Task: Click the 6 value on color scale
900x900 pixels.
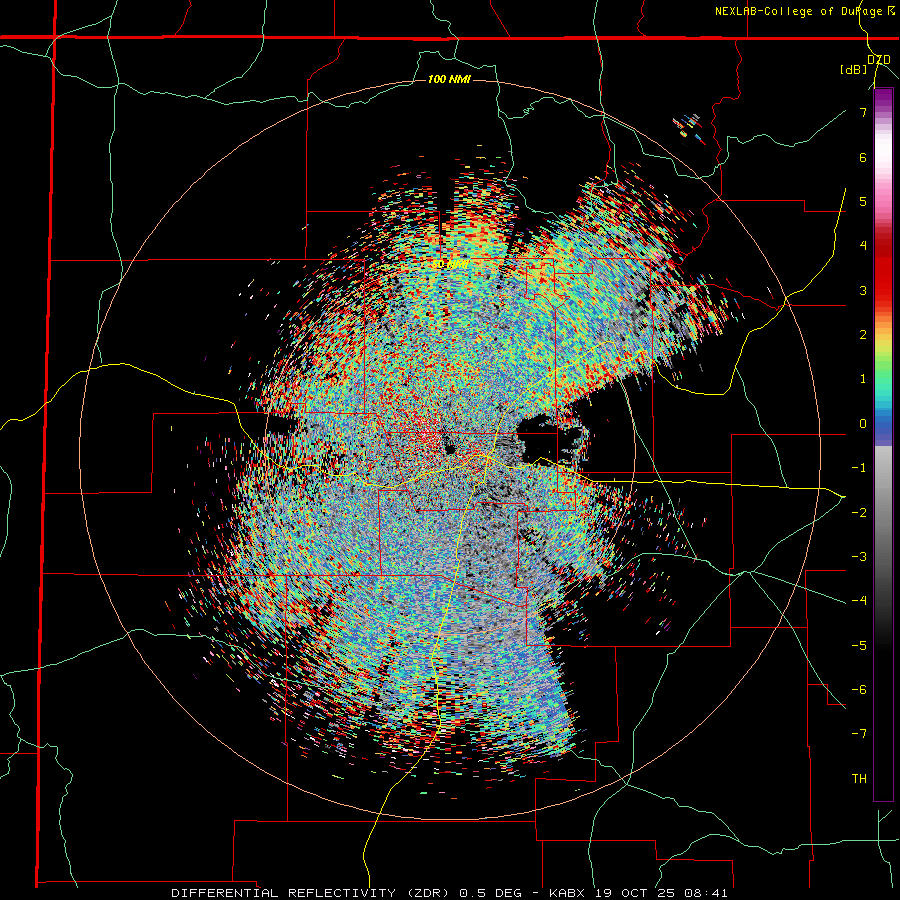Action: click(x=863, y=157)
